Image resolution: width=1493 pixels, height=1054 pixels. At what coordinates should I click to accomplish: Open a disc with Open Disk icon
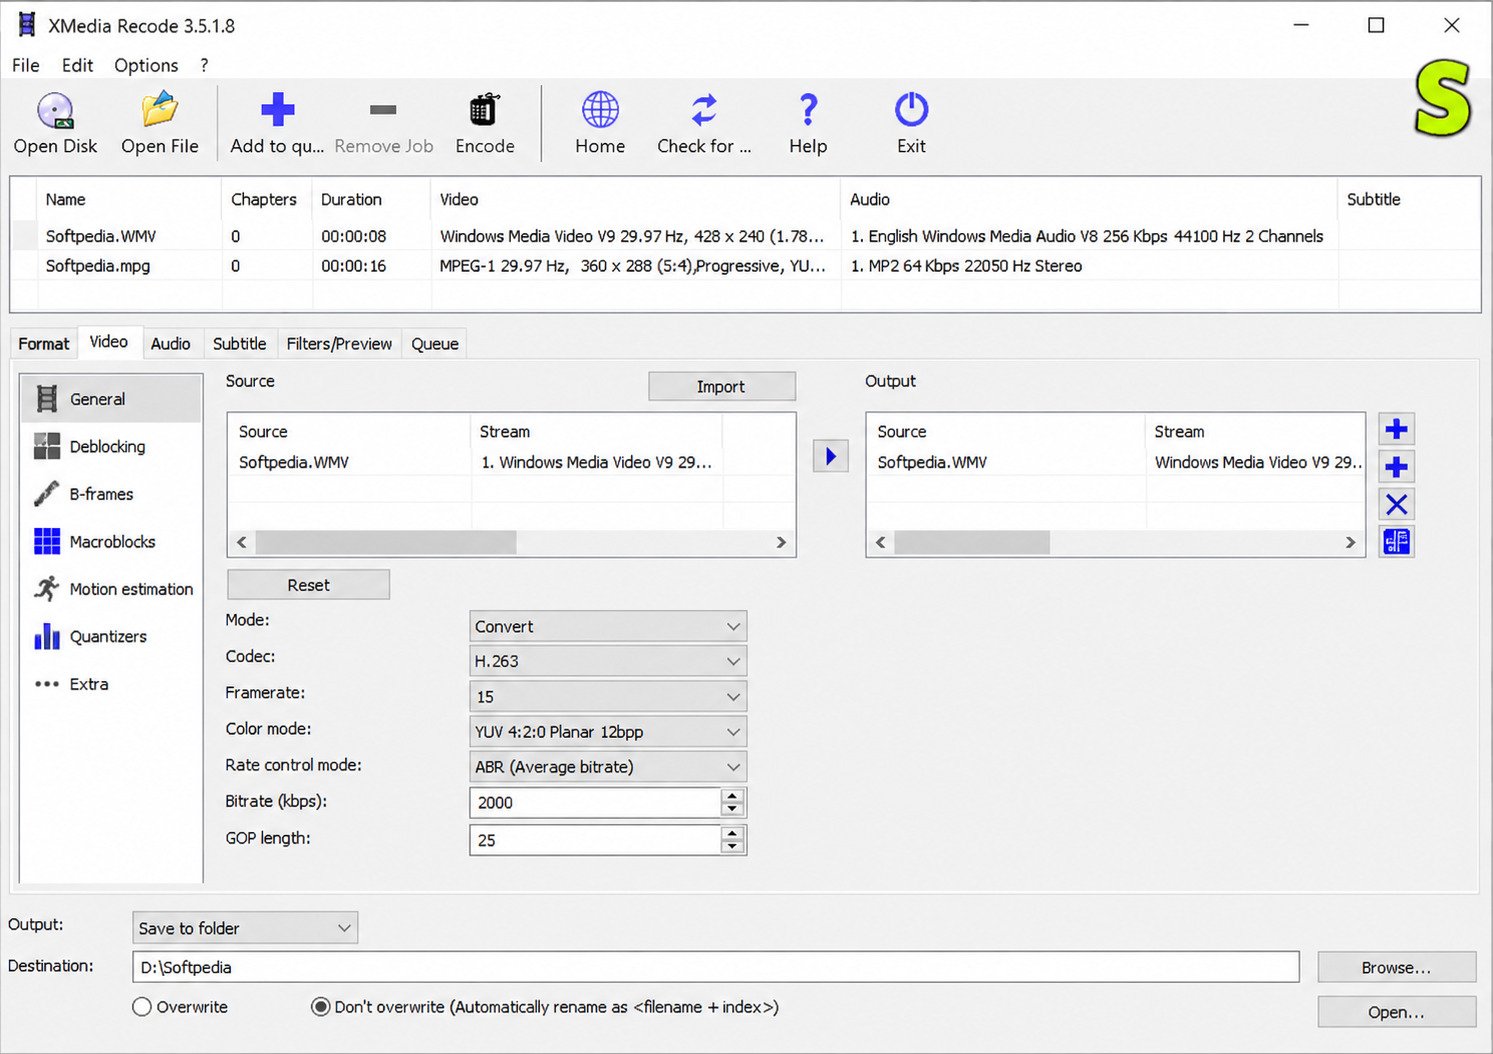click(x=55, y=110)
